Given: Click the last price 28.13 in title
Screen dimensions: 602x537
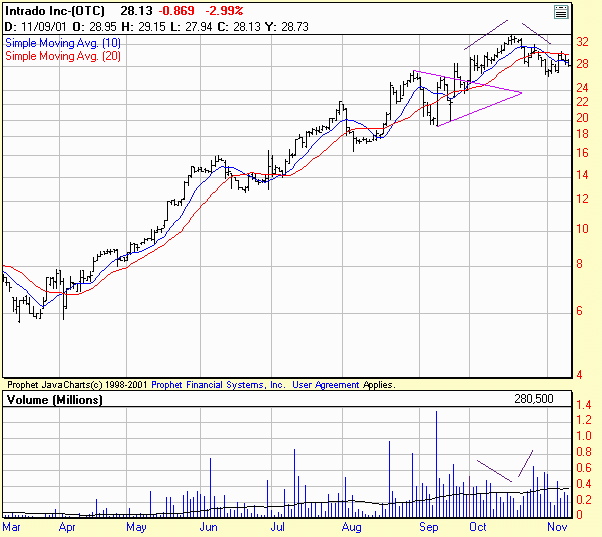Looking at the screenshot, I should point(136,11).
